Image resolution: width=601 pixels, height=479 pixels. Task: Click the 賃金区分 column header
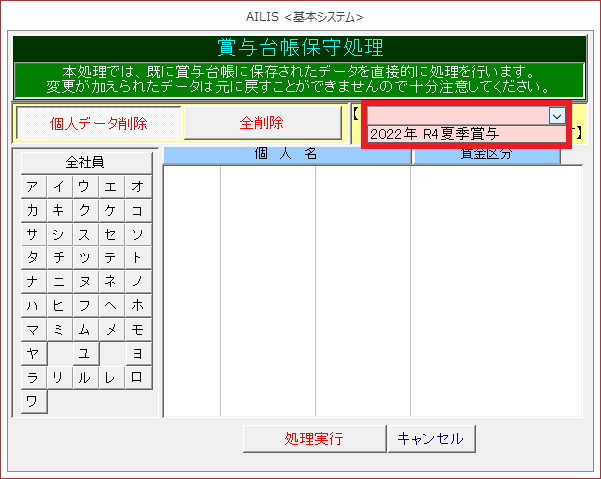(x=487, y=155)
